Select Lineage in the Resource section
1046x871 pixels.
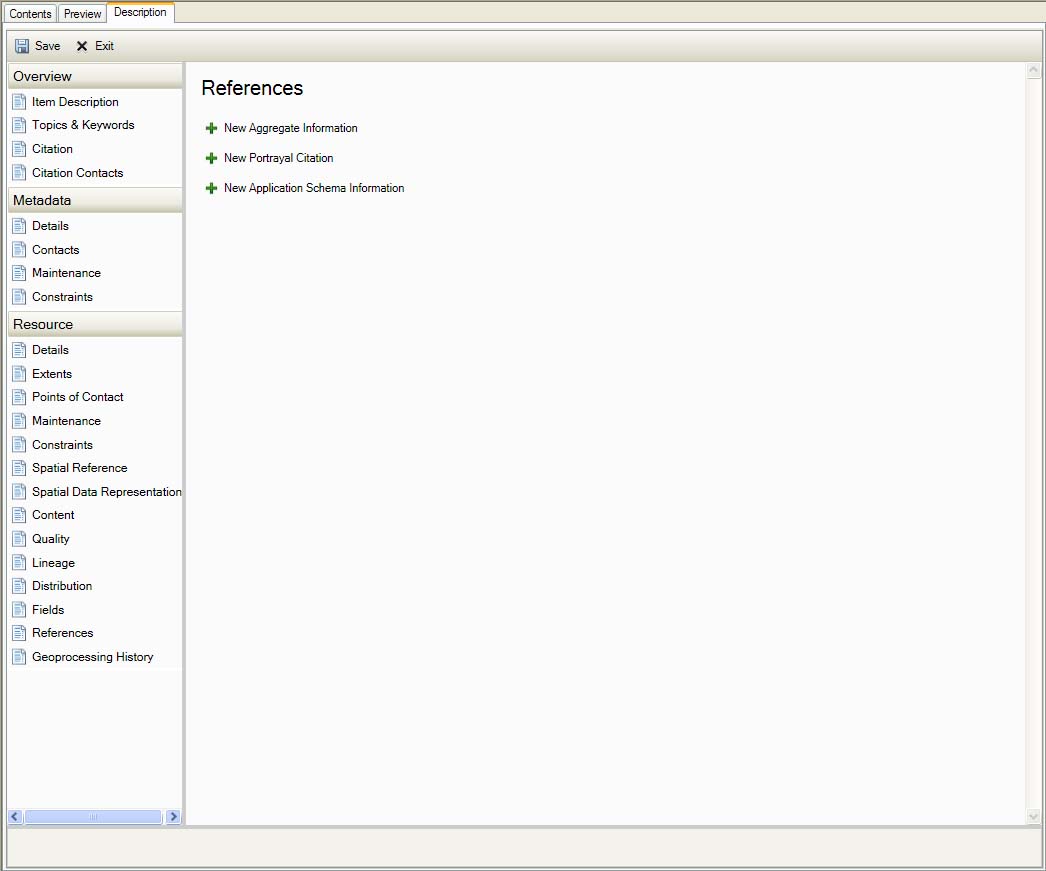53,563
